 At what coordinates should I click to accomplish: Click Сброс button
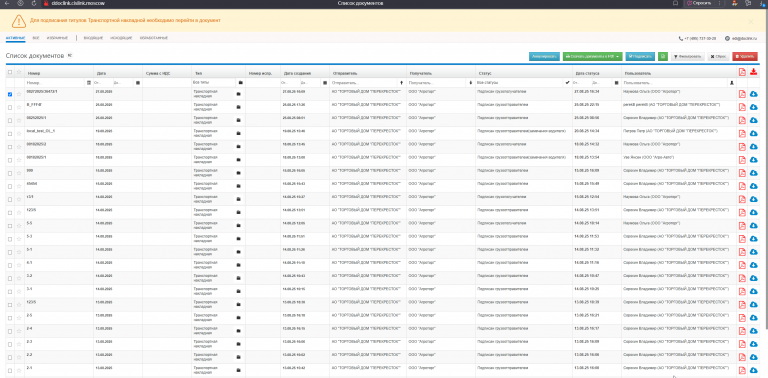[719, 57]
